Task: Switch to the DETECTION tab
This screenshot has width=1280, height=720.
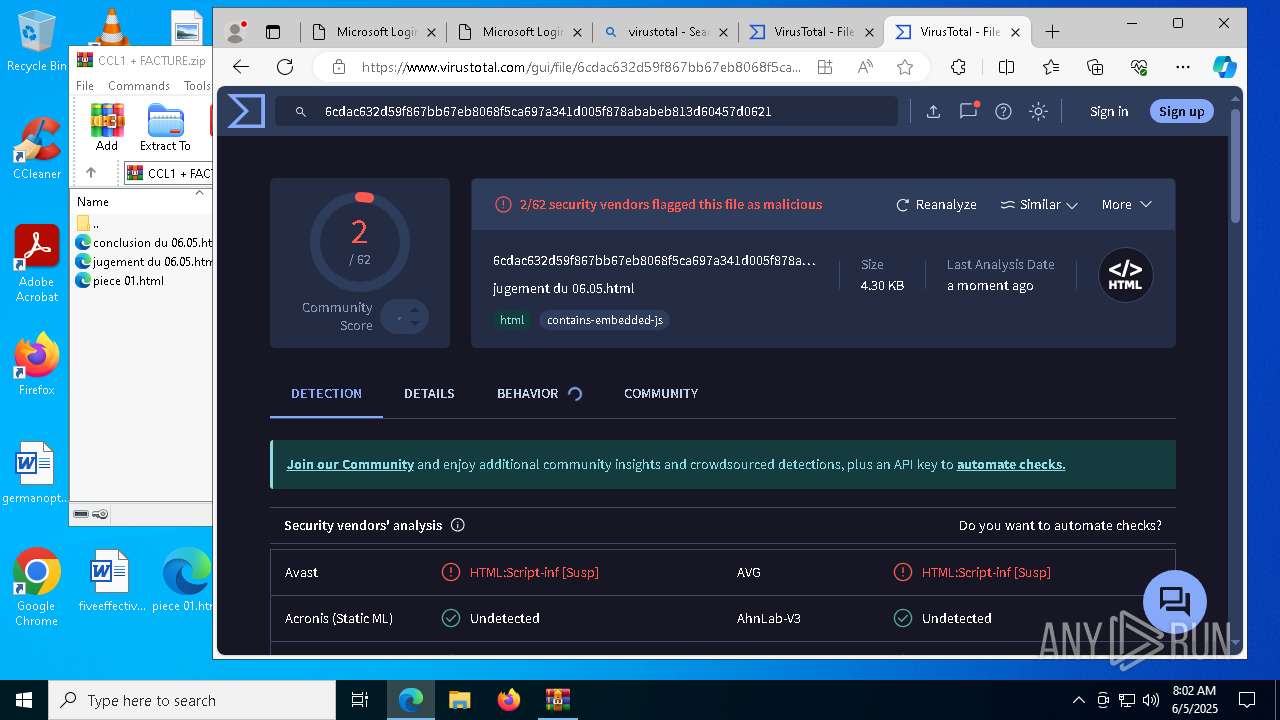Action: tap(326, 393)
